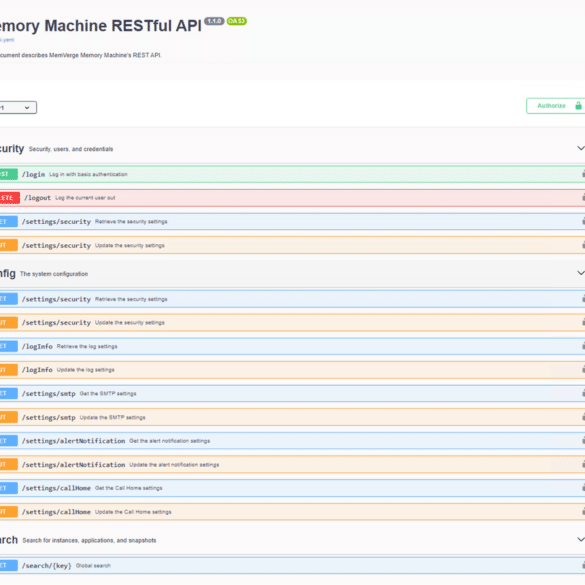Open 'Update the alert notification settings' endpoint

[292, 464]
